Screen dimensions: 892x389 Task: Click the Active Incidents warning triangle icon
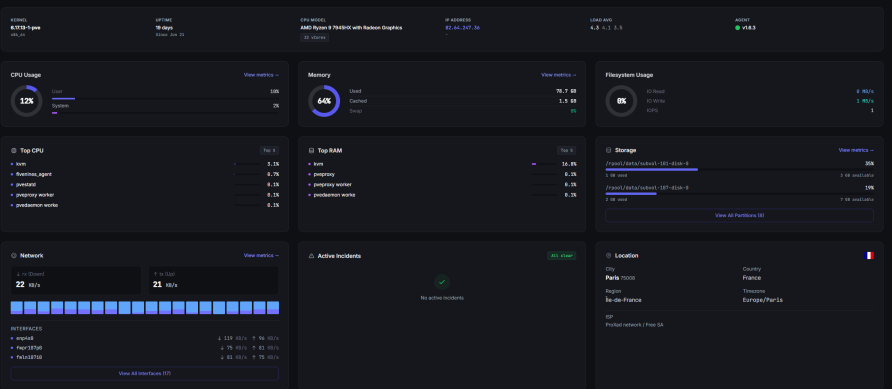311,256
